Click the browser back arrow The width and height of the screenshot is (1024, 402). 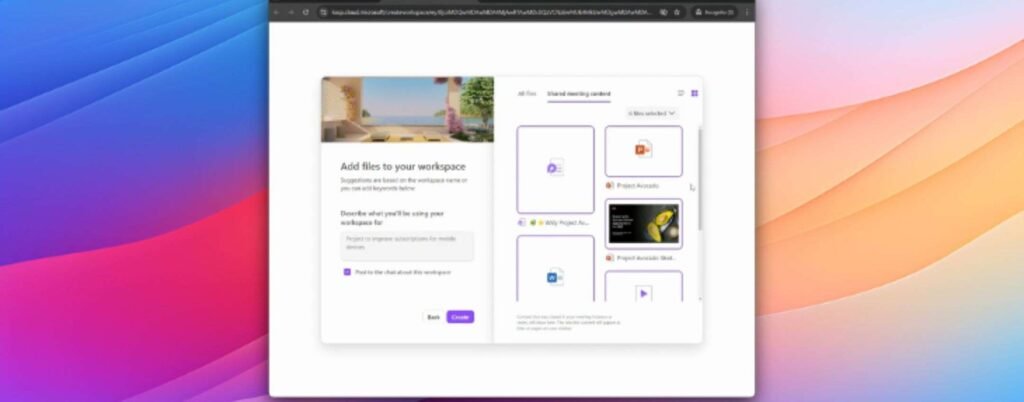[277, 12]
